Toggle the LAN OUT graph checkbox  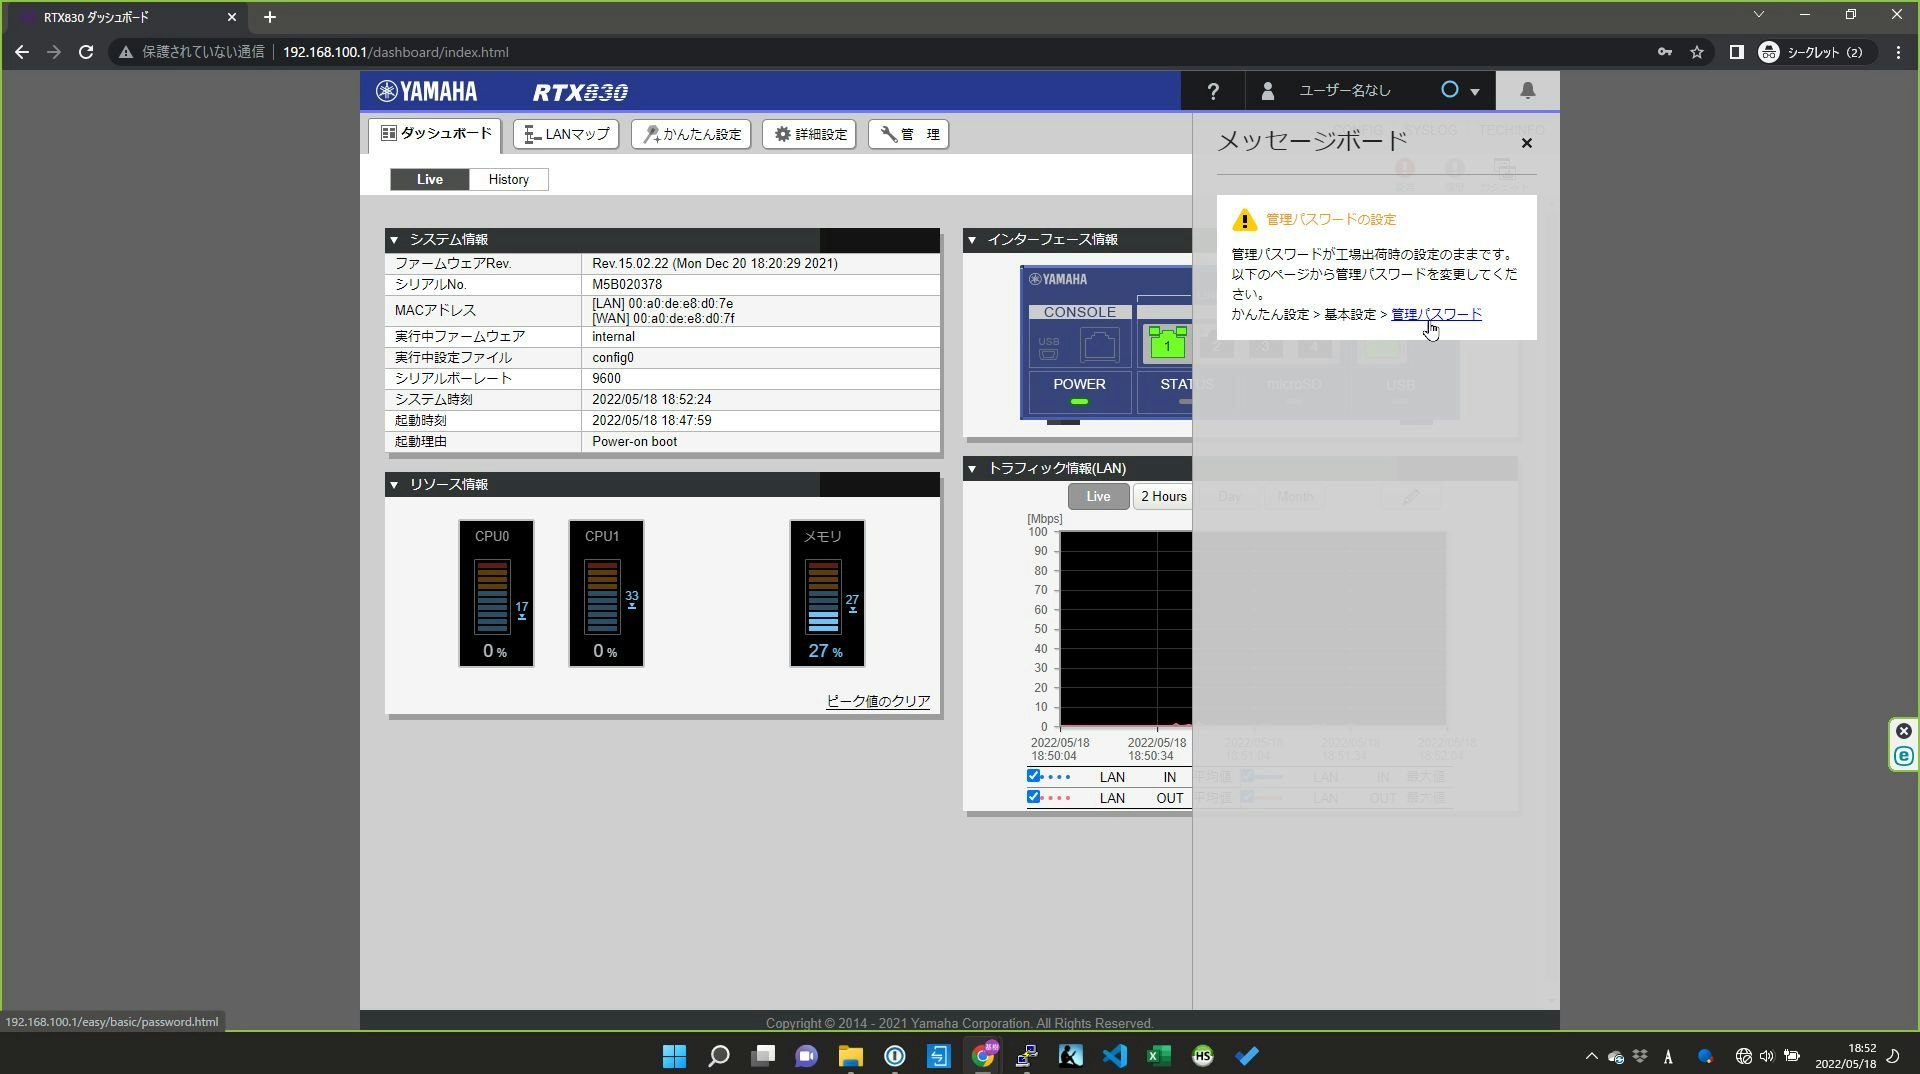point(1034,797)
